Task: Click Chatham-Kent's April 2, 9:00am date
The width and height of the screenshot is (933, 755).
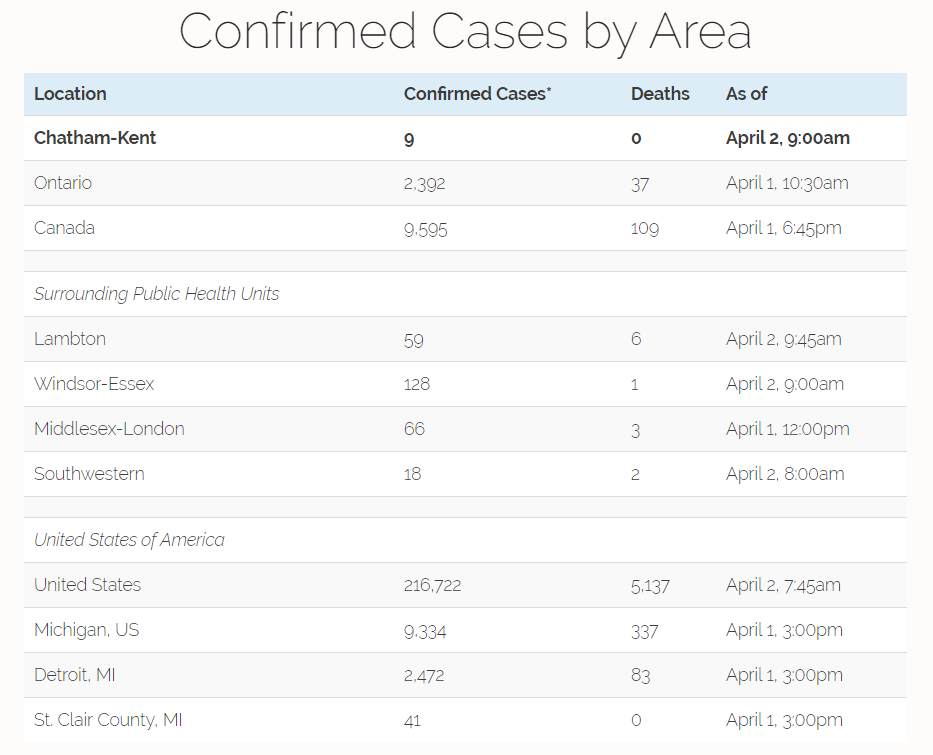Action: (x=787, y=138)
